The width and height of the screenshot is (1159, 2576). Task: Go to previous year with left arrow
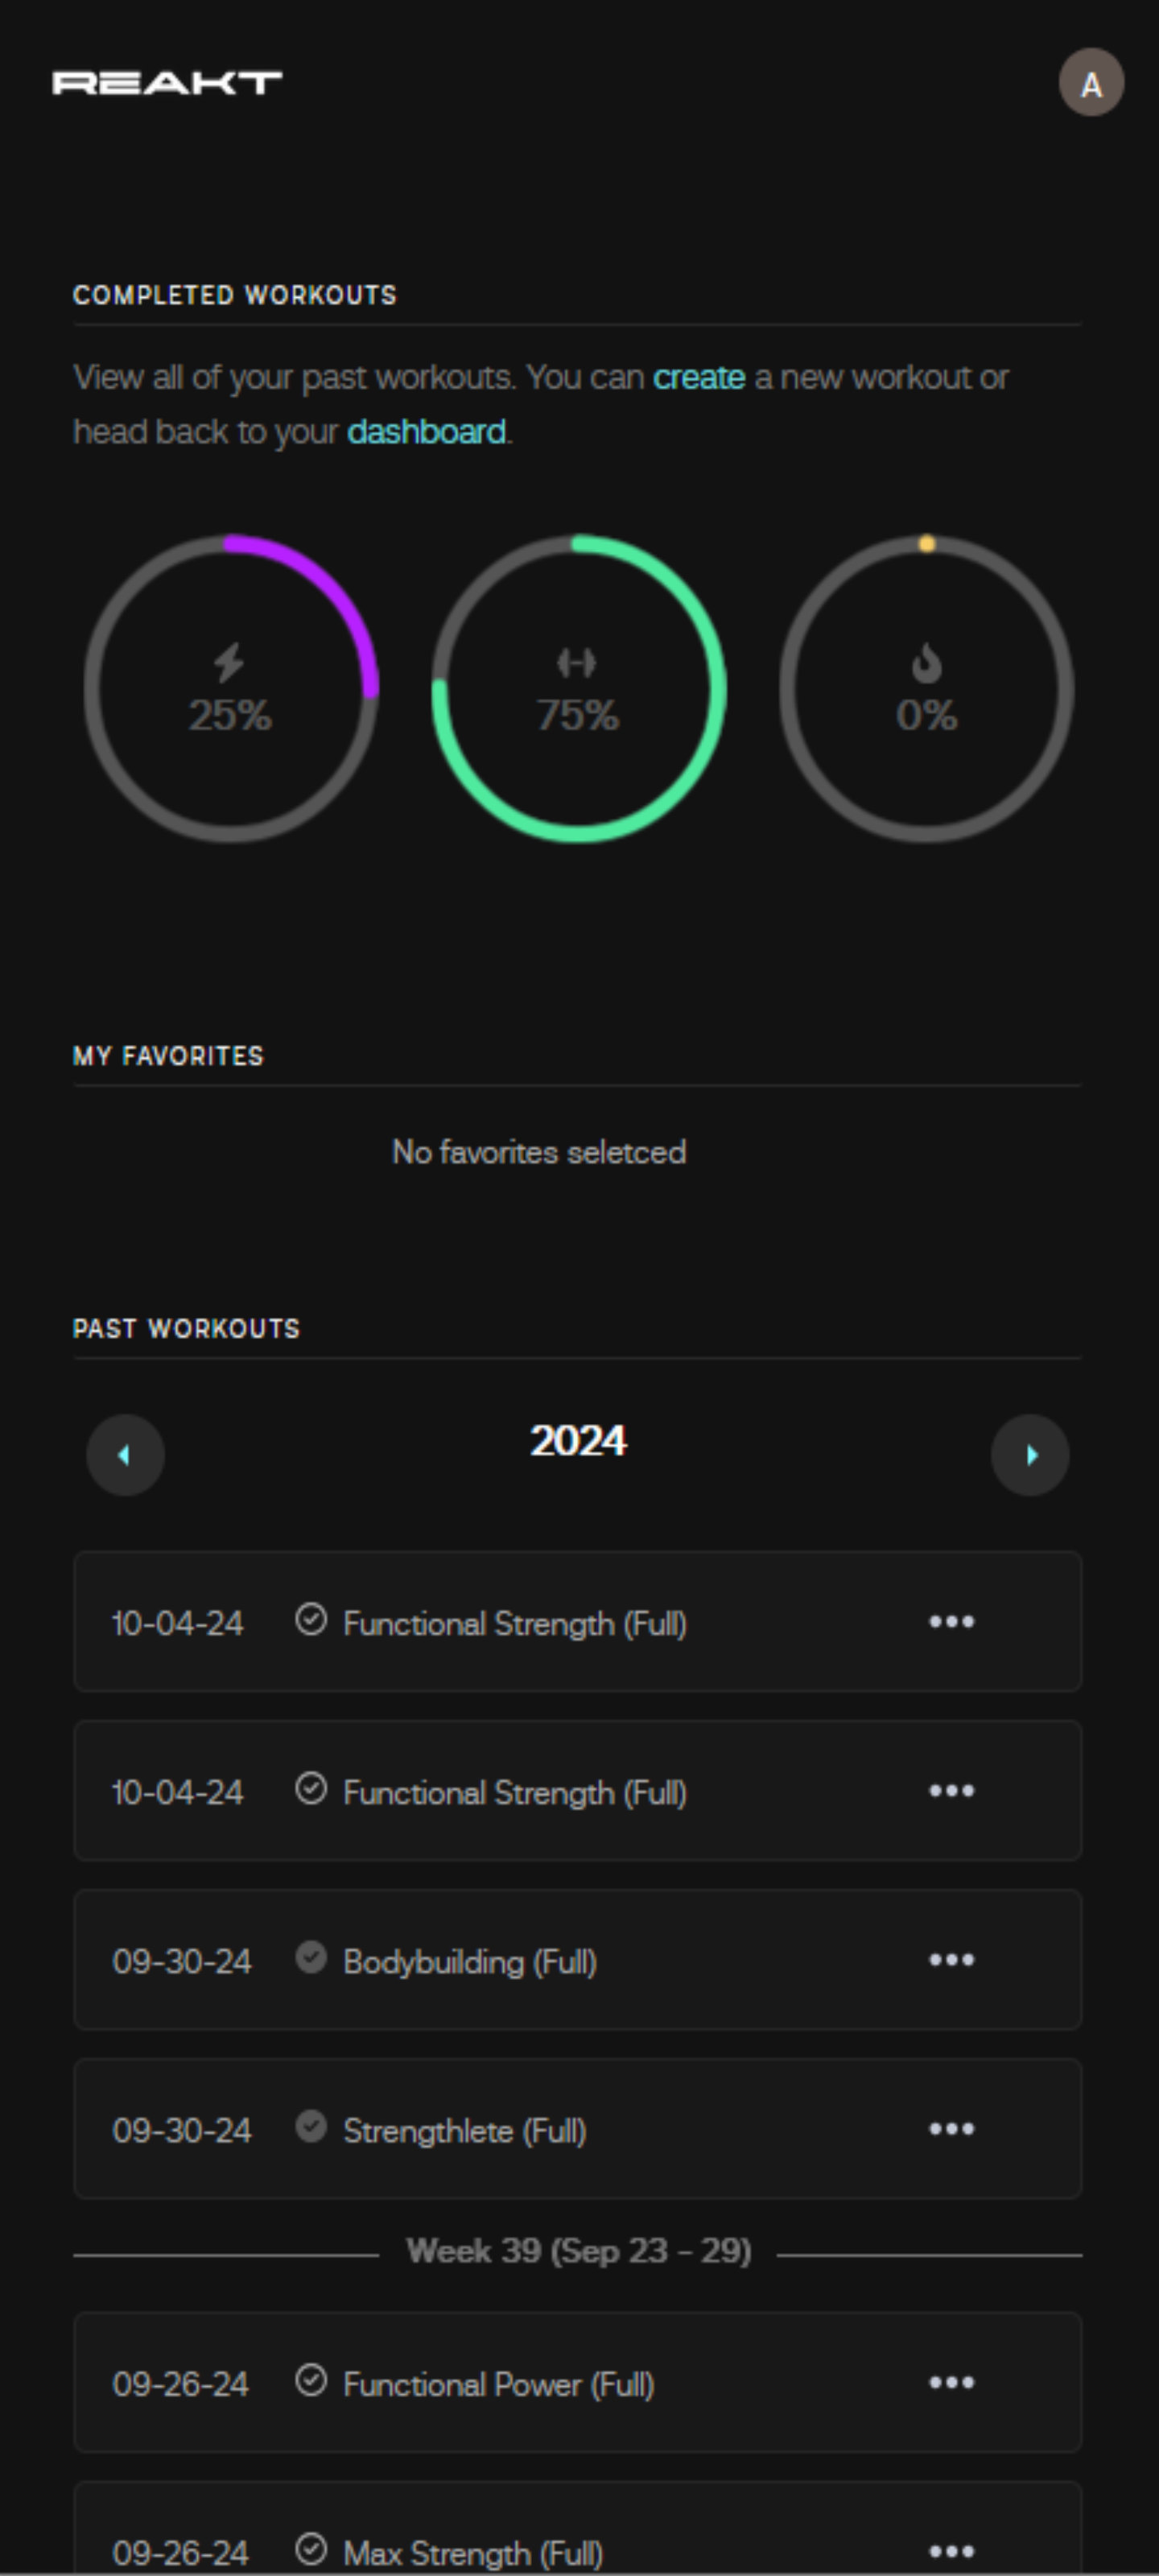[x=125, y=1455]
